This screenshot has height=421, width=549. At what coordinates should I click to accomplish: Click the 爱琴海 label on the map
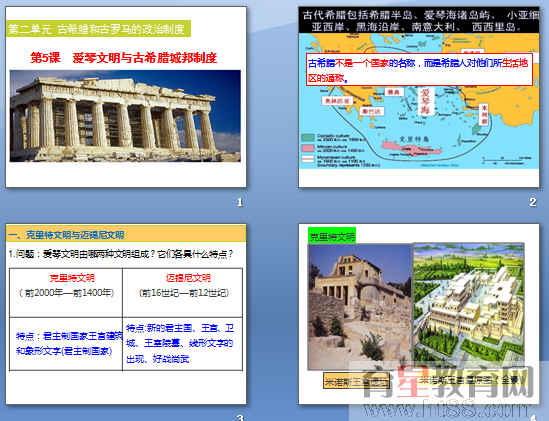(426, 101)
